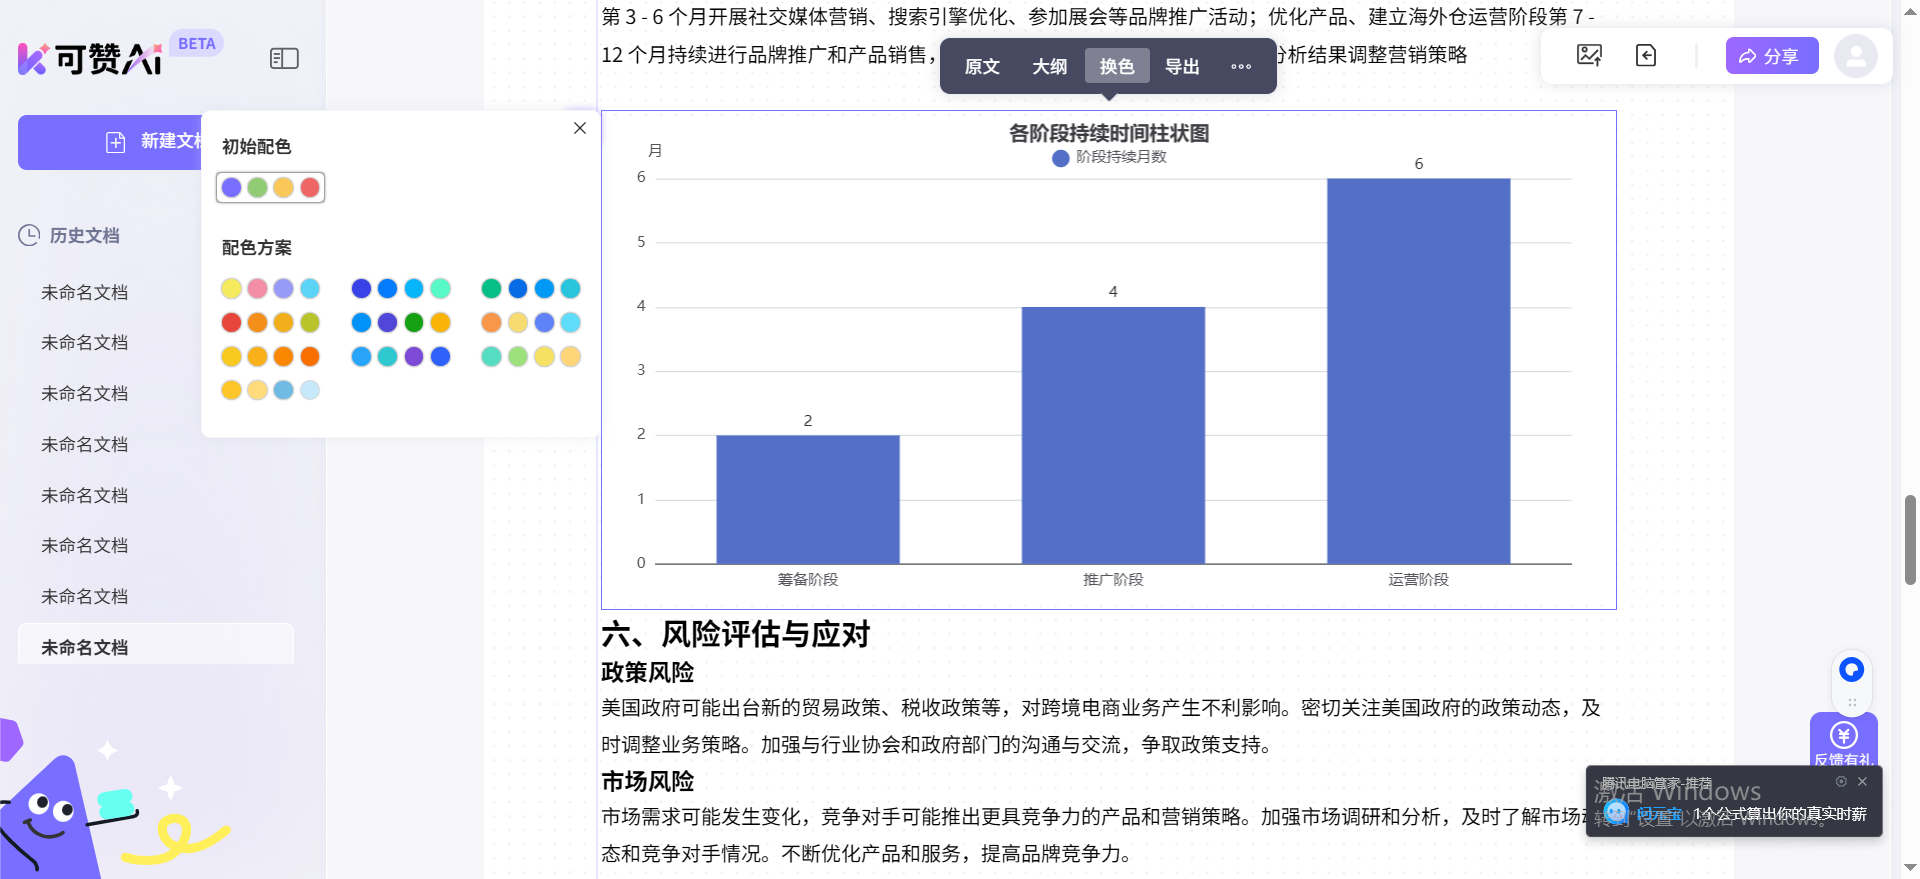Click the vertical page scrollbar thumb

tap(1910, 540)
